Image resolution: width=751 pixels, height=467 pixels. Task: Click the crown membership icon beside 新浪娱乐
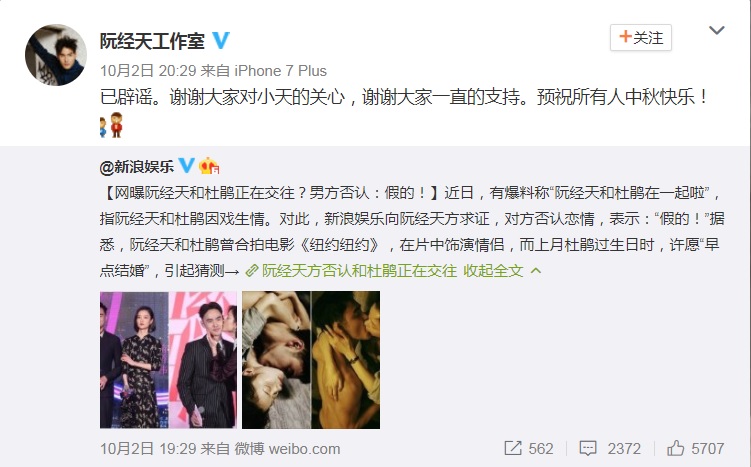(209, 166)
